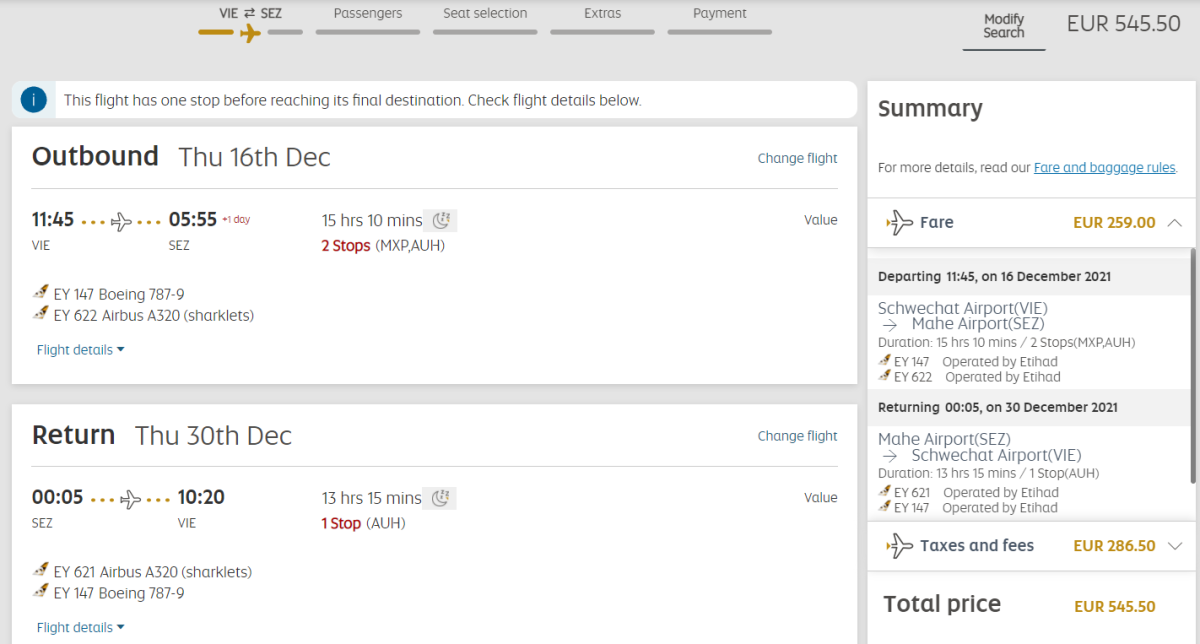Go to the Seat selection step
The image size is (1200, 644).
click(485, 14)
